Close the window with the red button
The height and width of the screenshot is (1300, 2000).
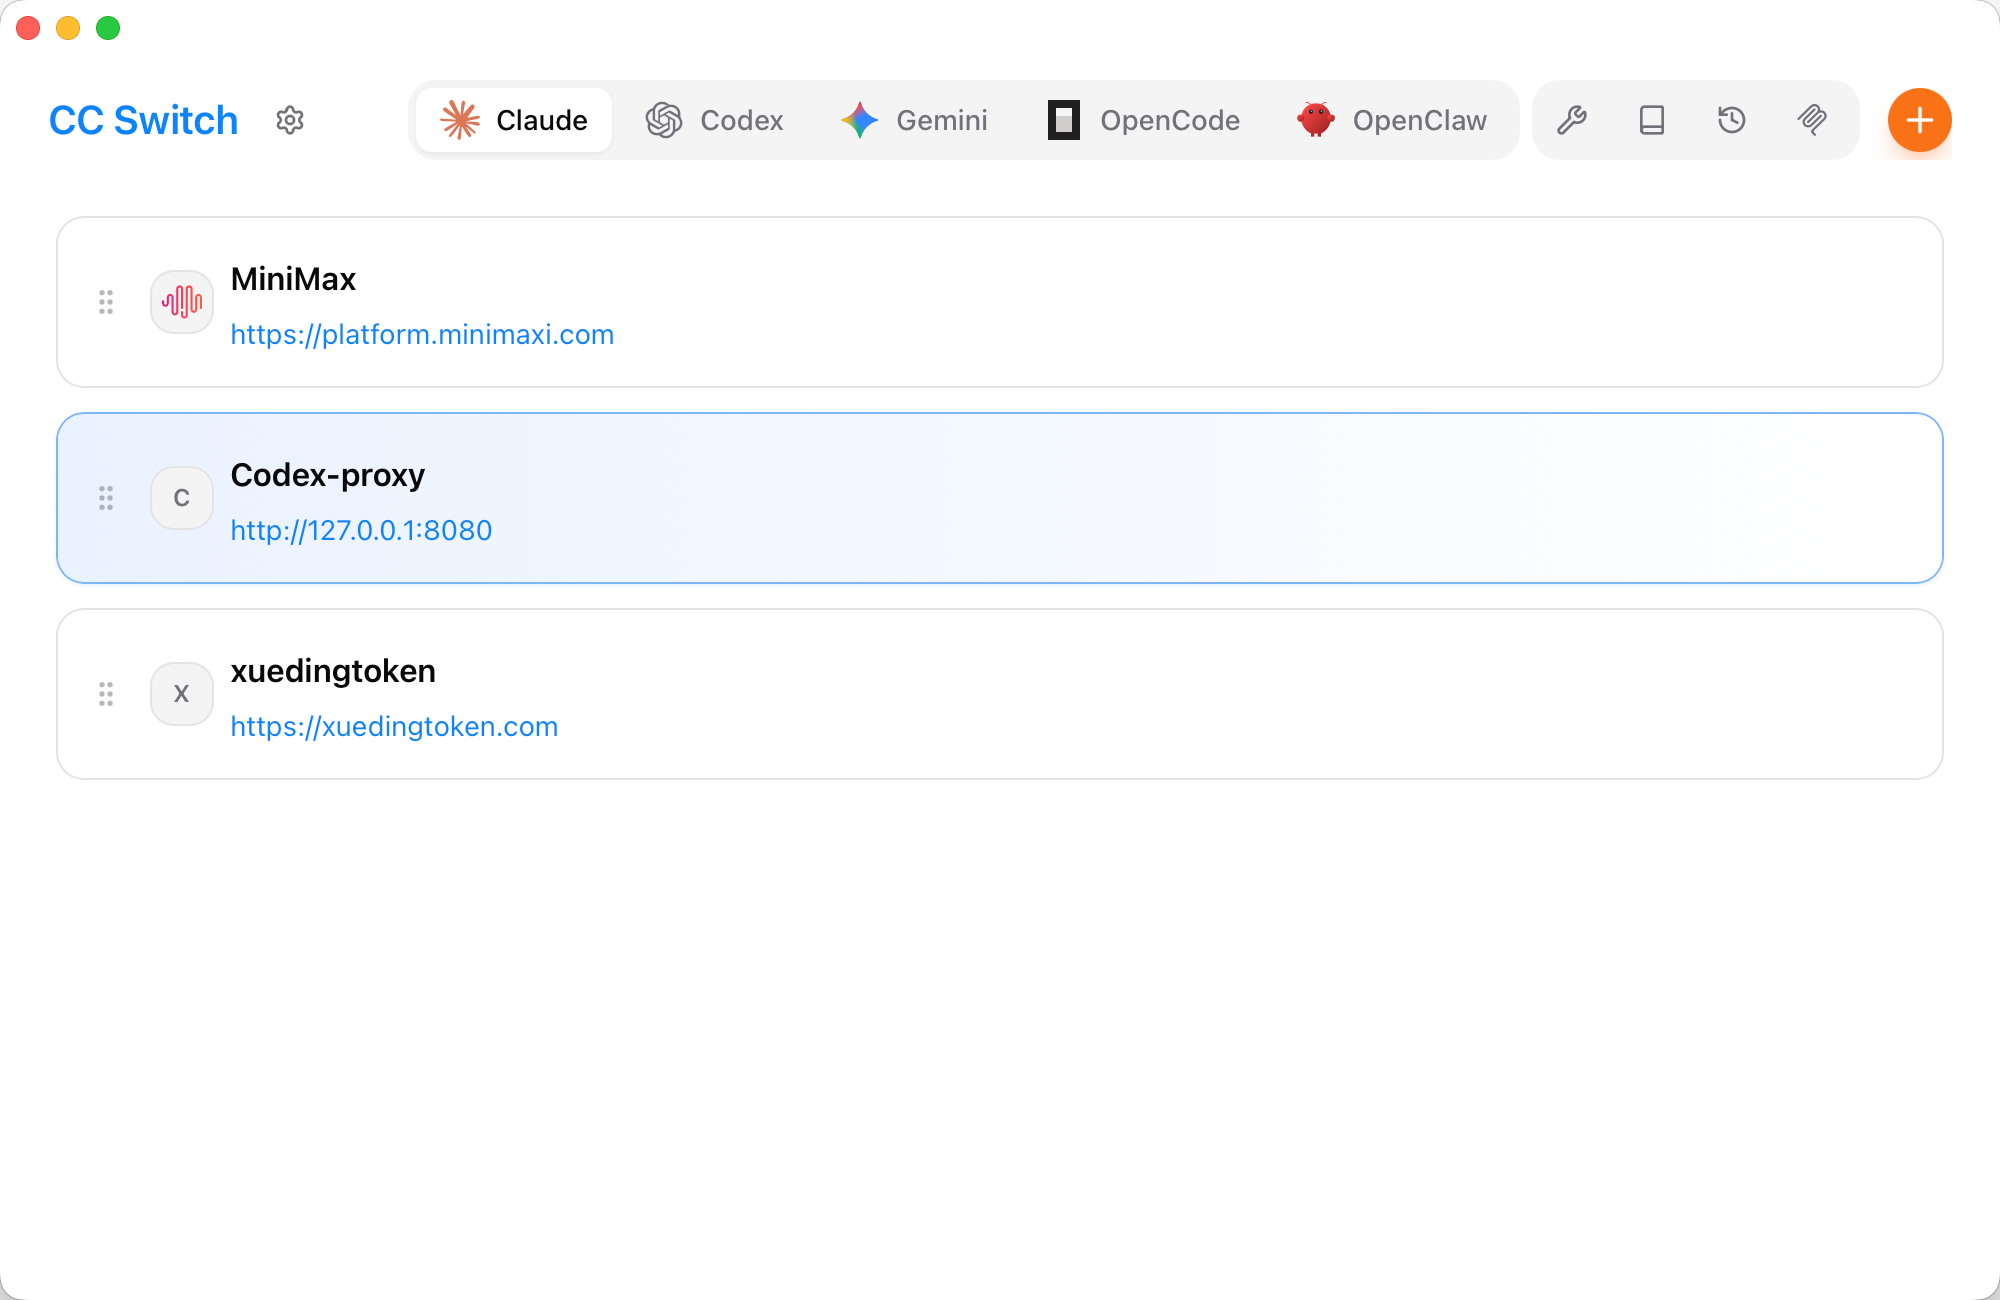pyautogui.click(x=28, y=28)
